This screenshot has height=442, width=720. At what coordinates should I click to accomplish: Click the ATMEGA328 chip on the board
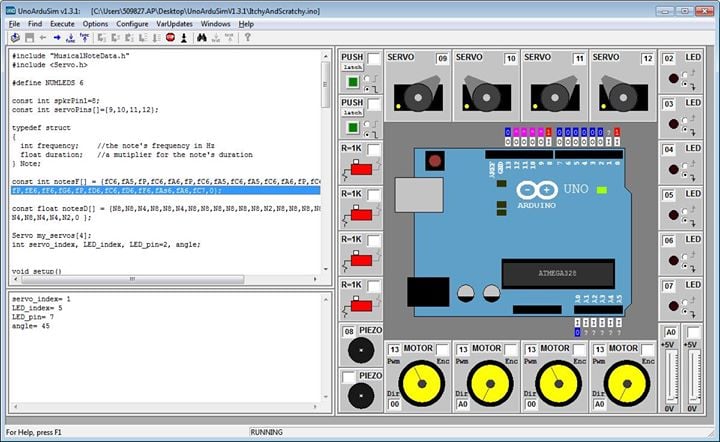[558, 274]
